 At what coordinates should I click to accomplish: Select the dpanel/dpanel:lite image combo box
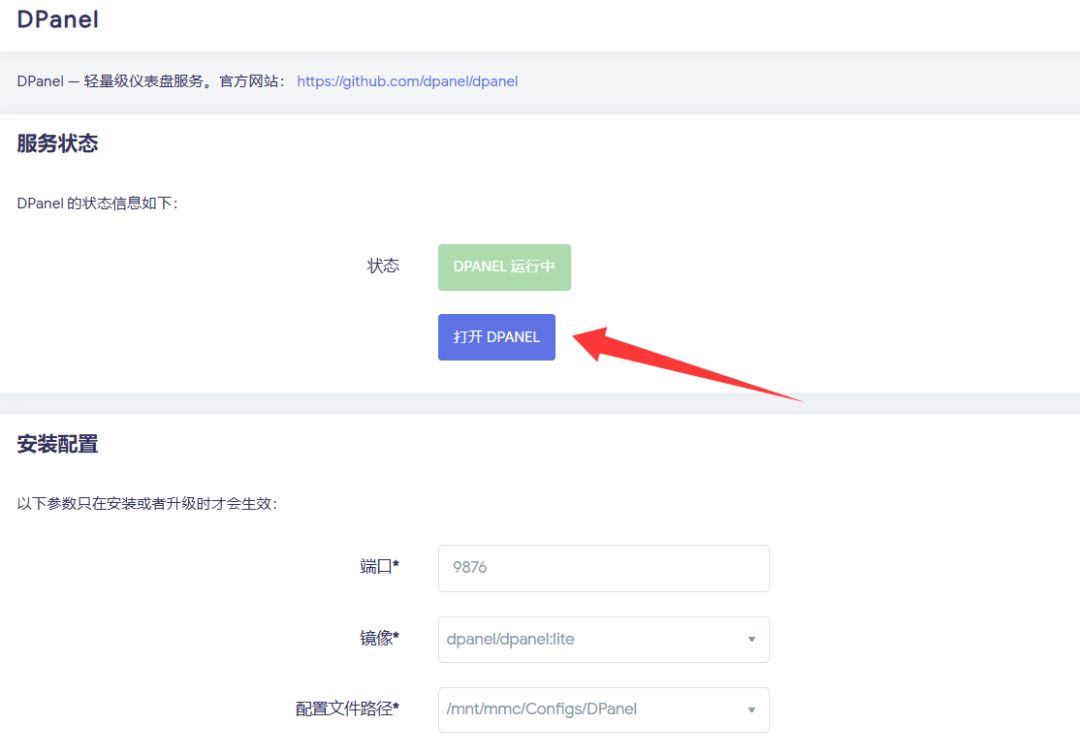tap(590, 639)
